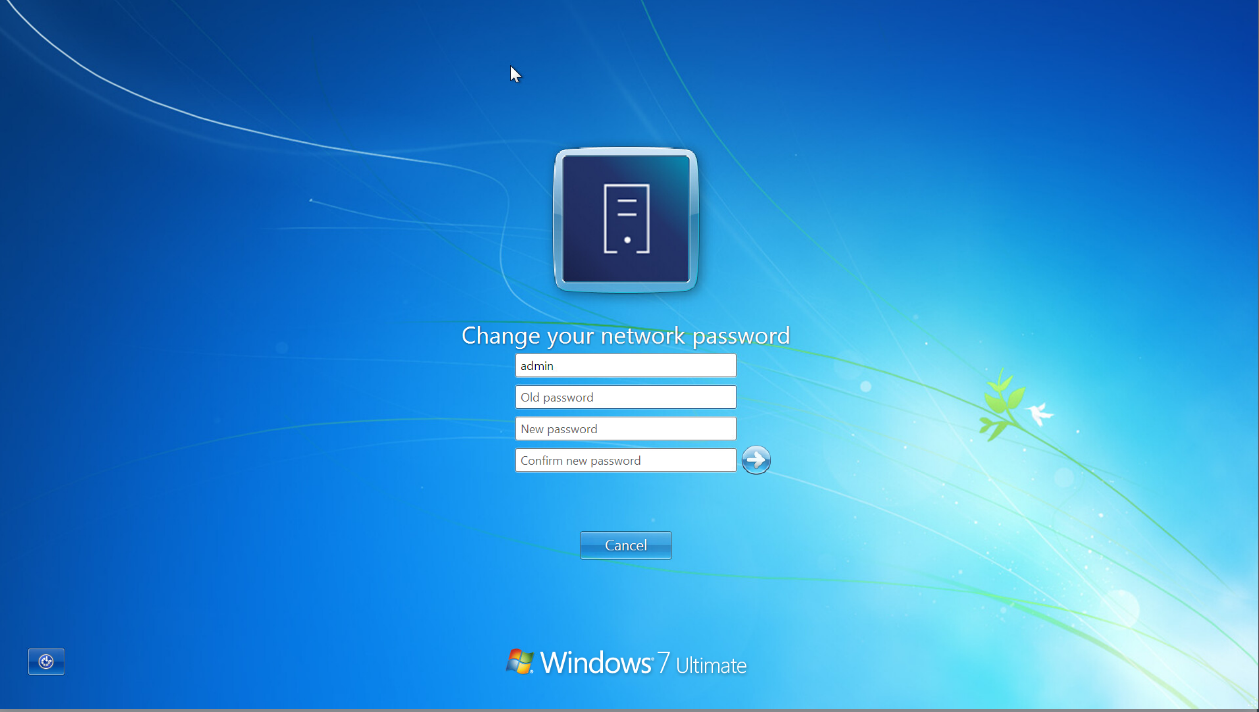
Task: Place cursor in the username box showing admin
Action: (625, 365)
